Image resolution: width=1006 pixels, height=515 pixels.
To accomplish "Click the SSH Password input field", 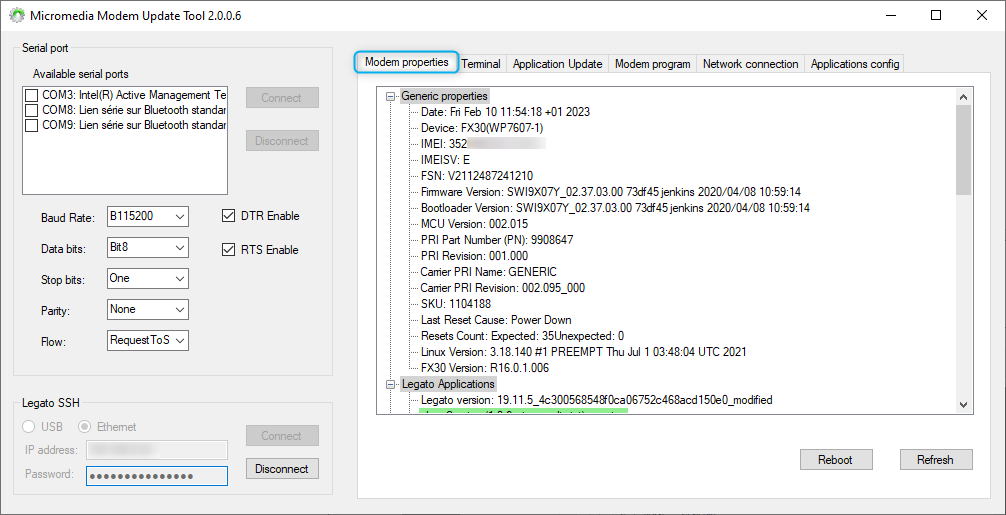I will click(156, 475).
